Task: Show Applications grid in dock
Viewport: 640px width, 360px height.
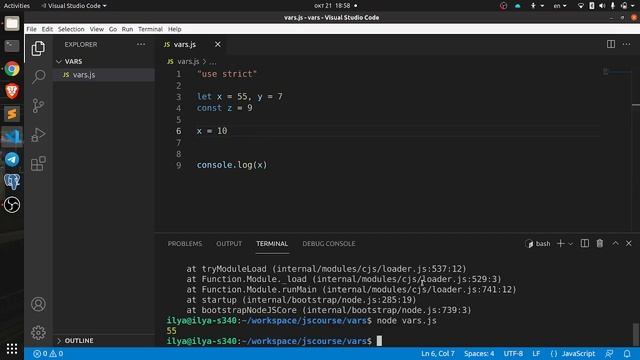Action: [x=12, y=349]
